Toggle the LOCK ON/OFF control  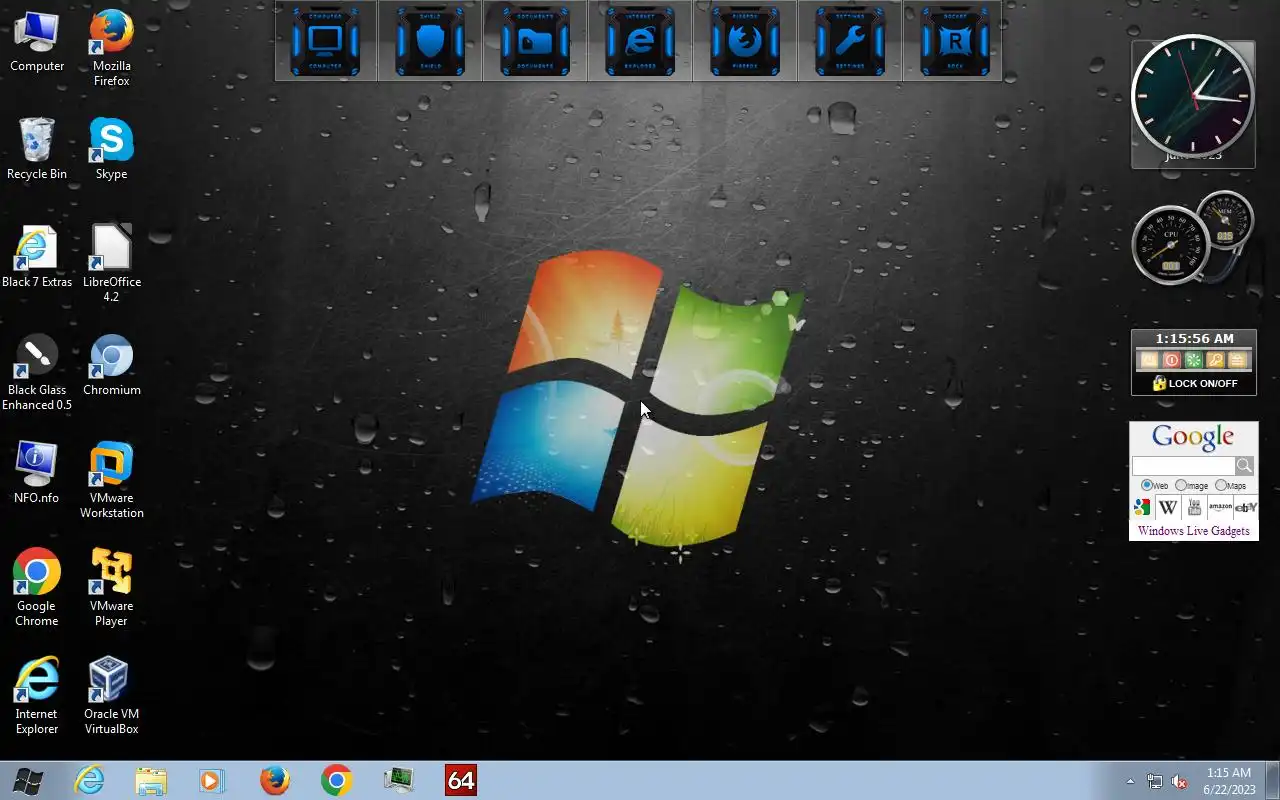coord(1194,383)
